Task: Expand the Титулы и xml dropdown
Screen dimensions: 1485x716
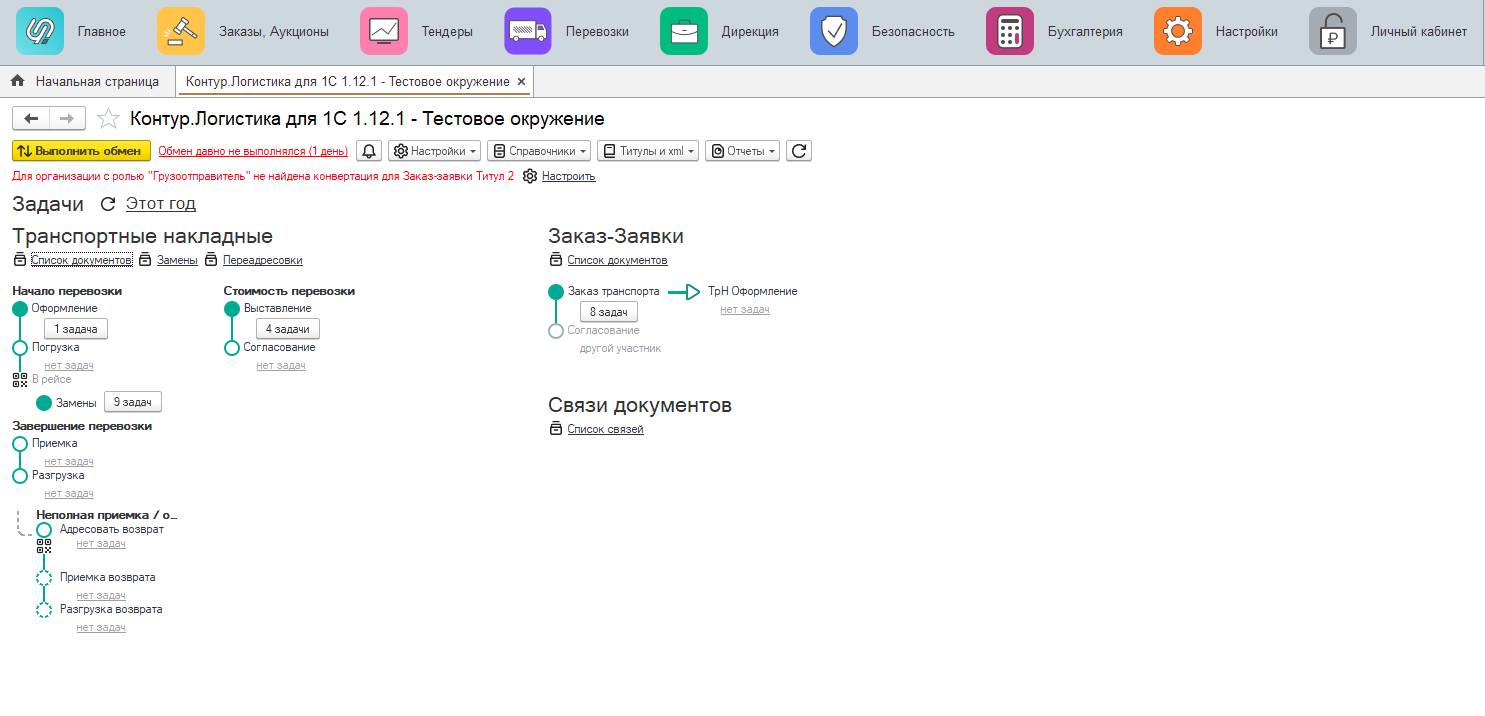Action: [x=648, y=151]
